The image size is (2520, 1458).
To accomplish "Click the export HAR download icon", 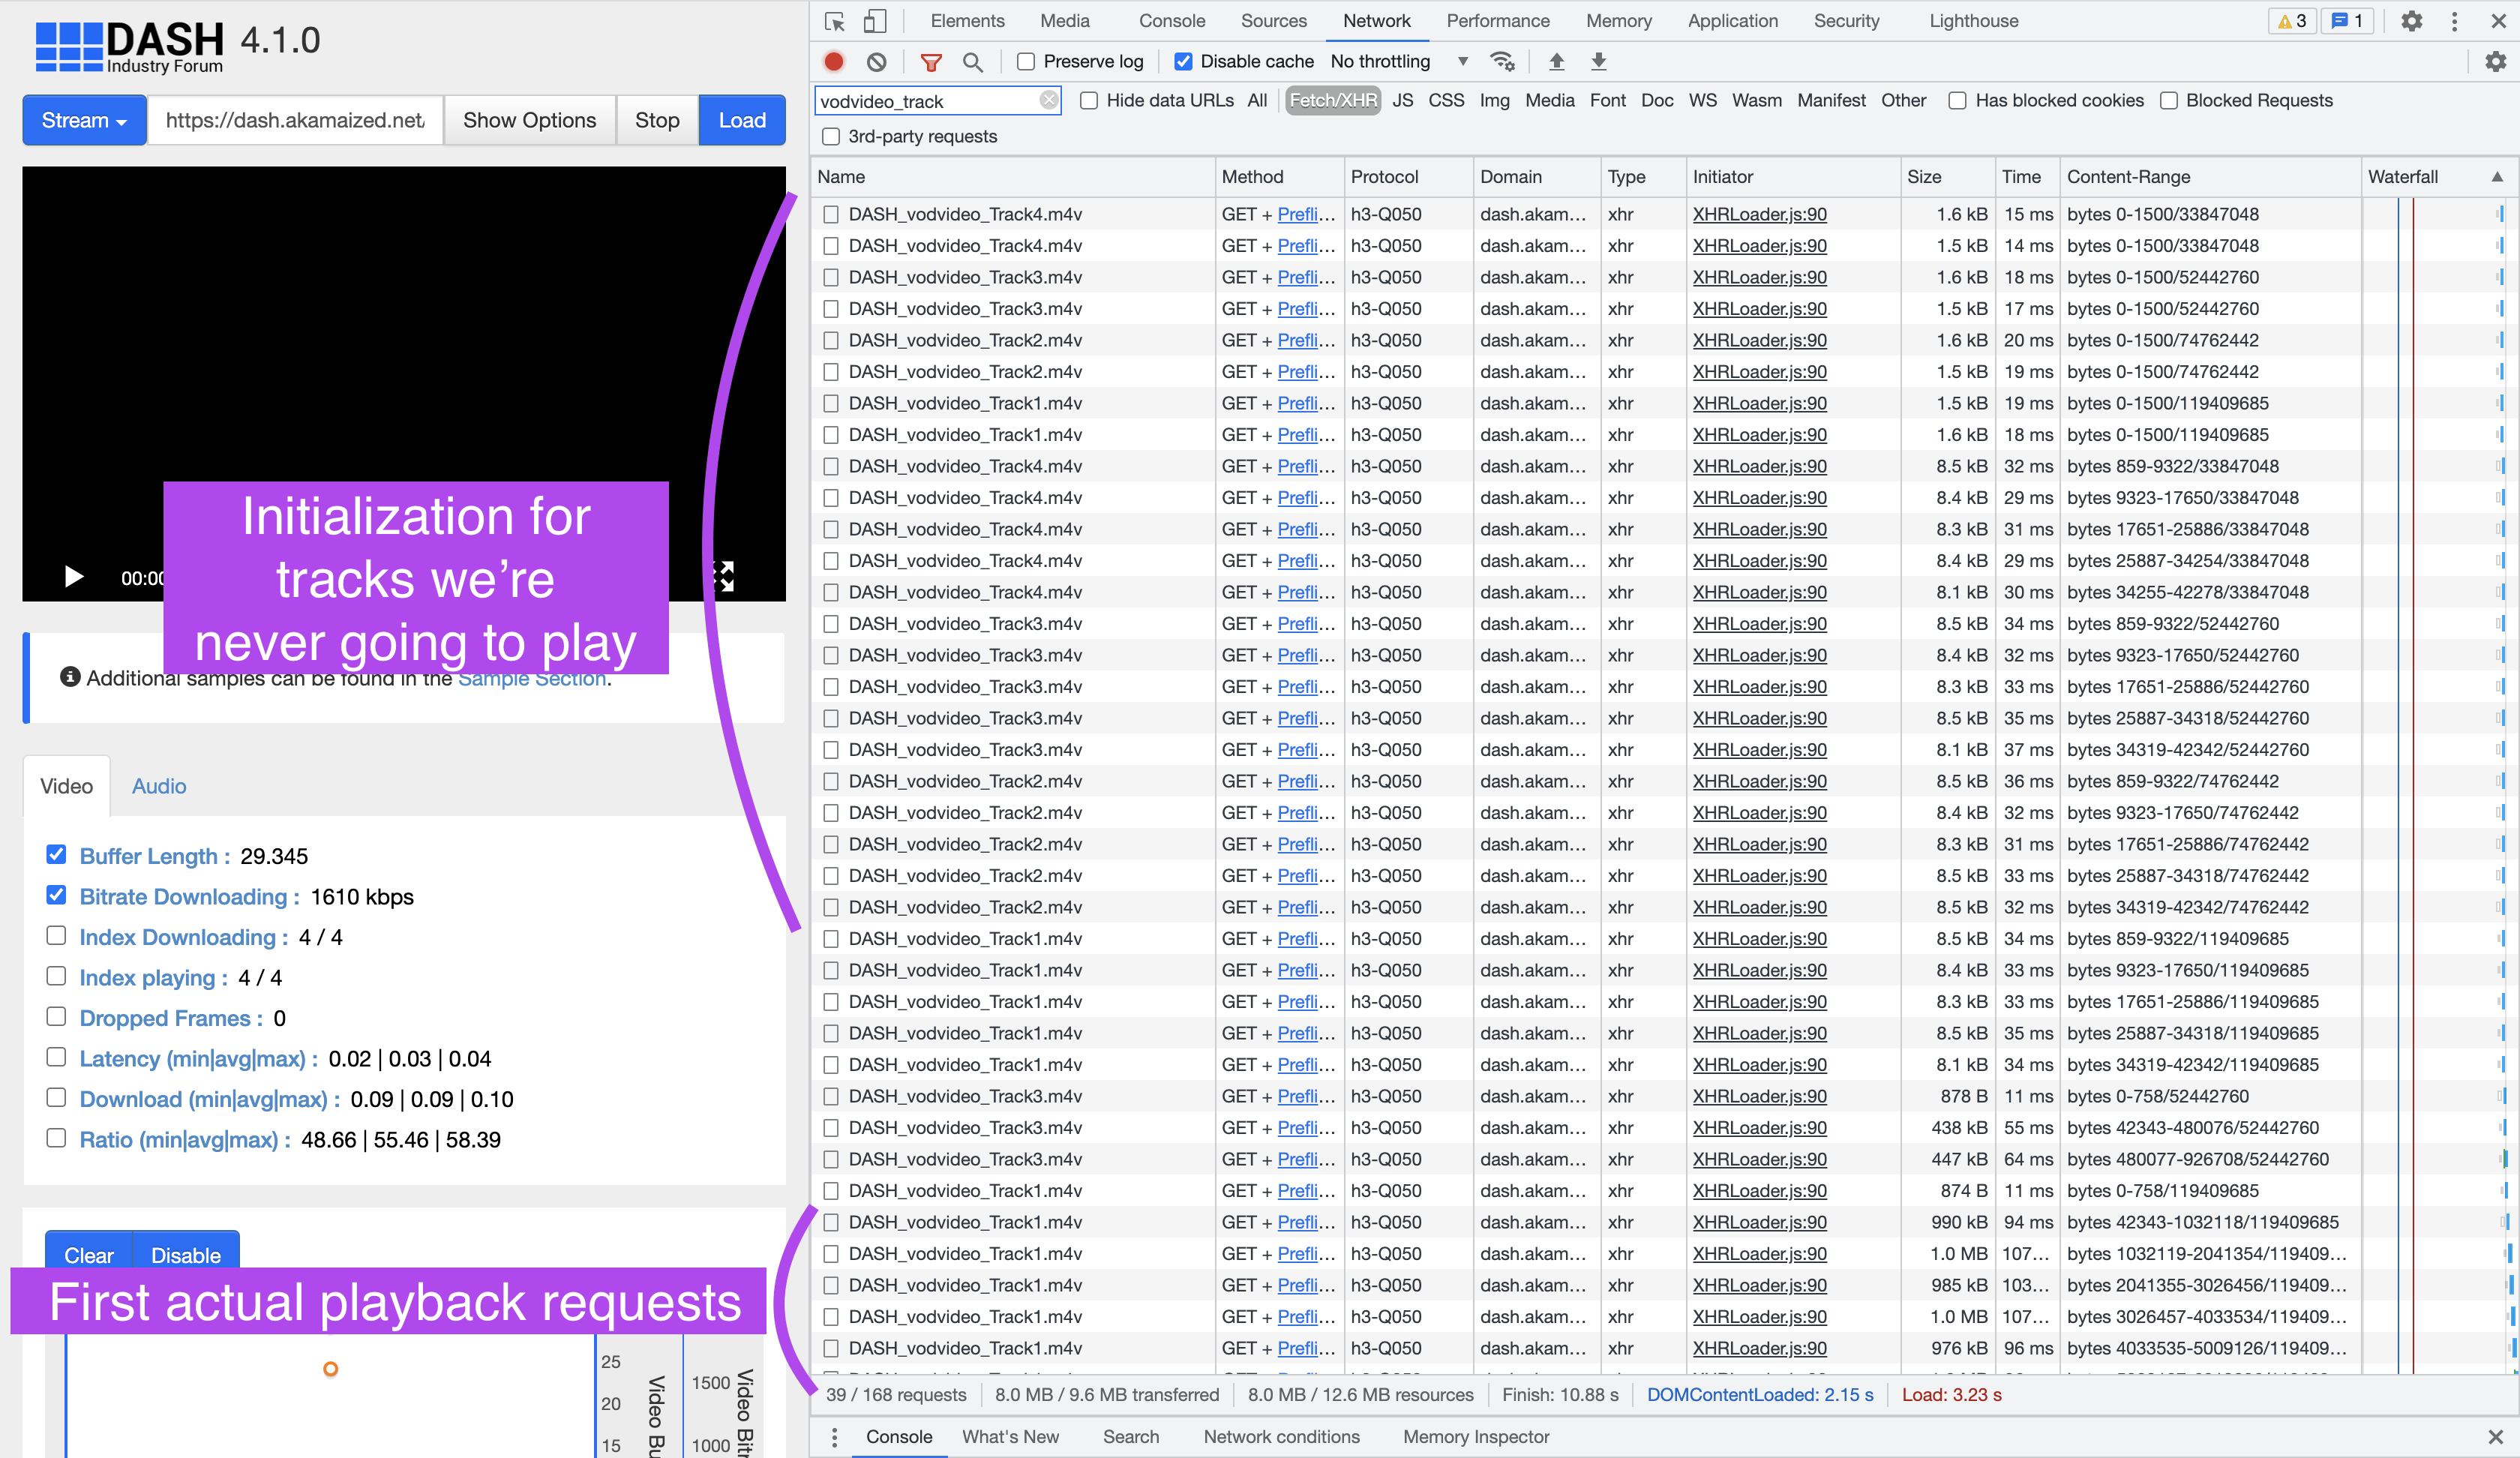I will [1598, 62].
